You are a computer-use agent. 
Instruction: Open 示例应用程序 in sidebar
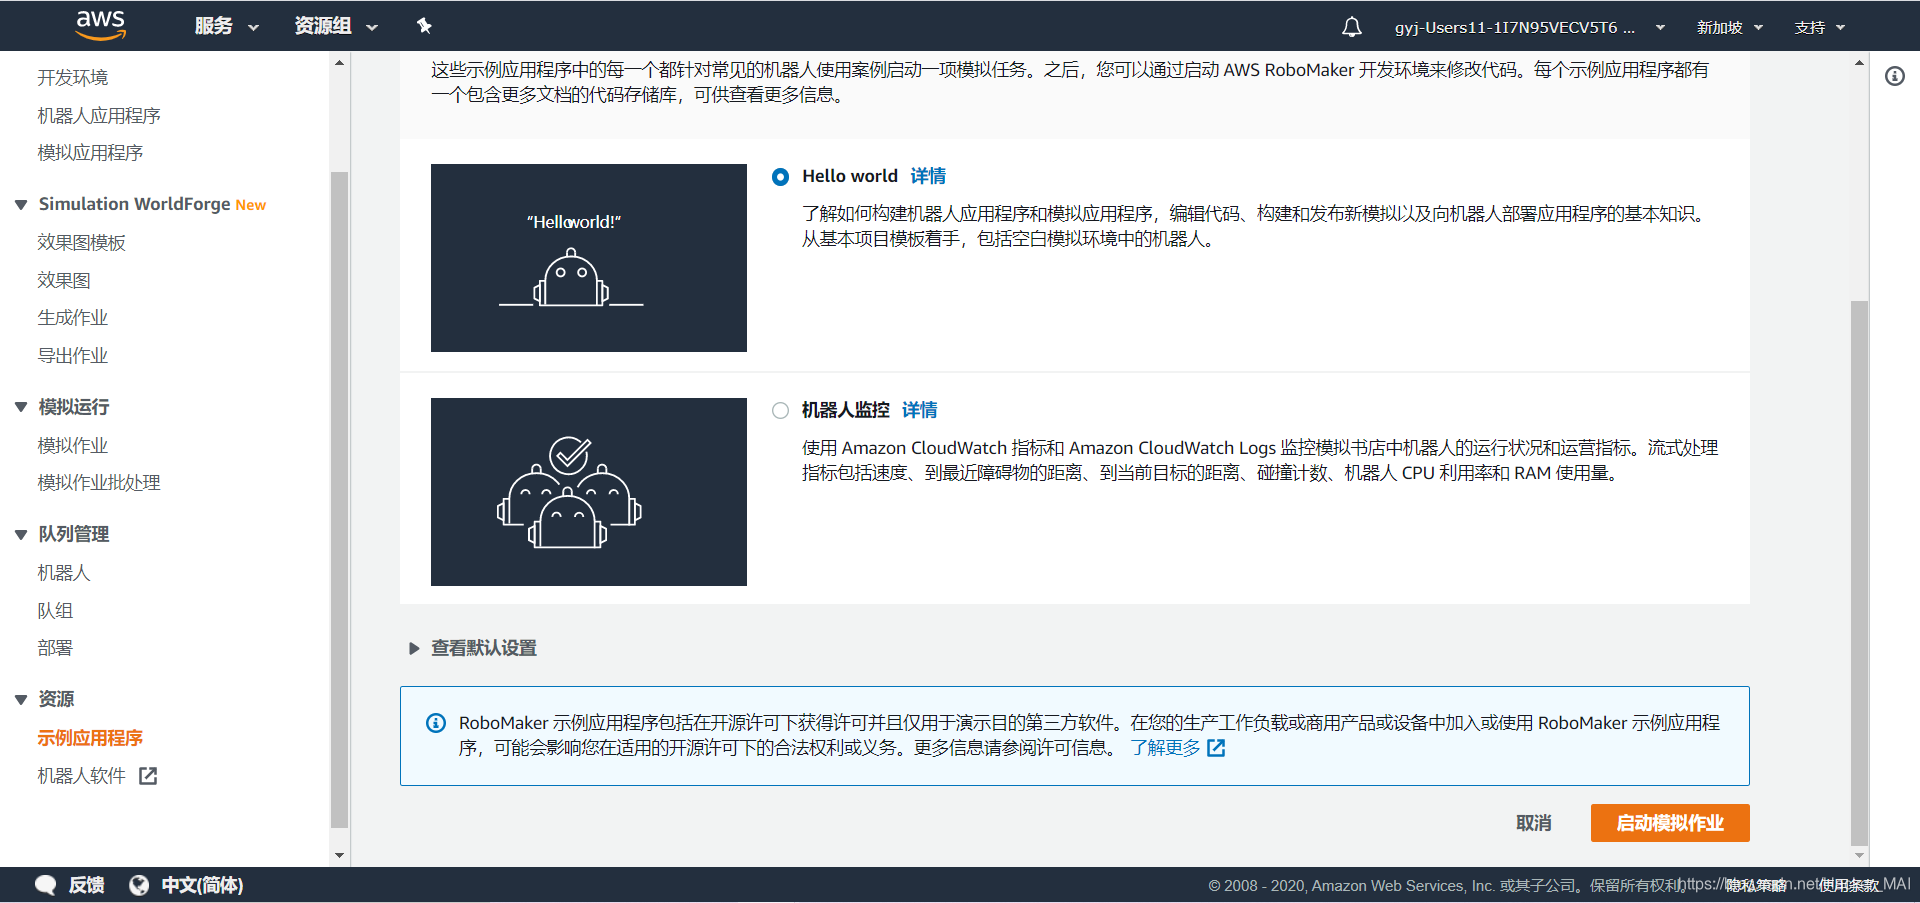90,738
